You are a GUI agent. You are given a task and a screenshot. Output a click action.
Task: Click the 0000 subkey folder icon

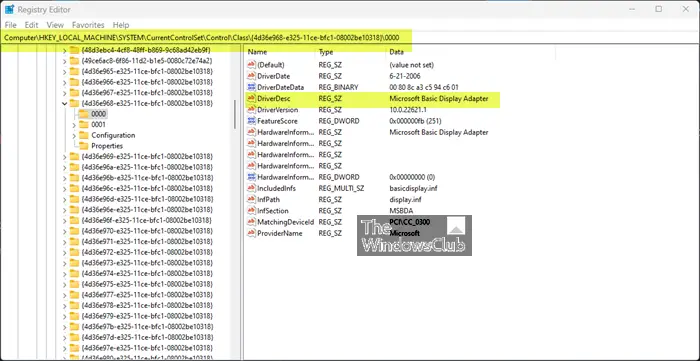click(x=84, y=114)
